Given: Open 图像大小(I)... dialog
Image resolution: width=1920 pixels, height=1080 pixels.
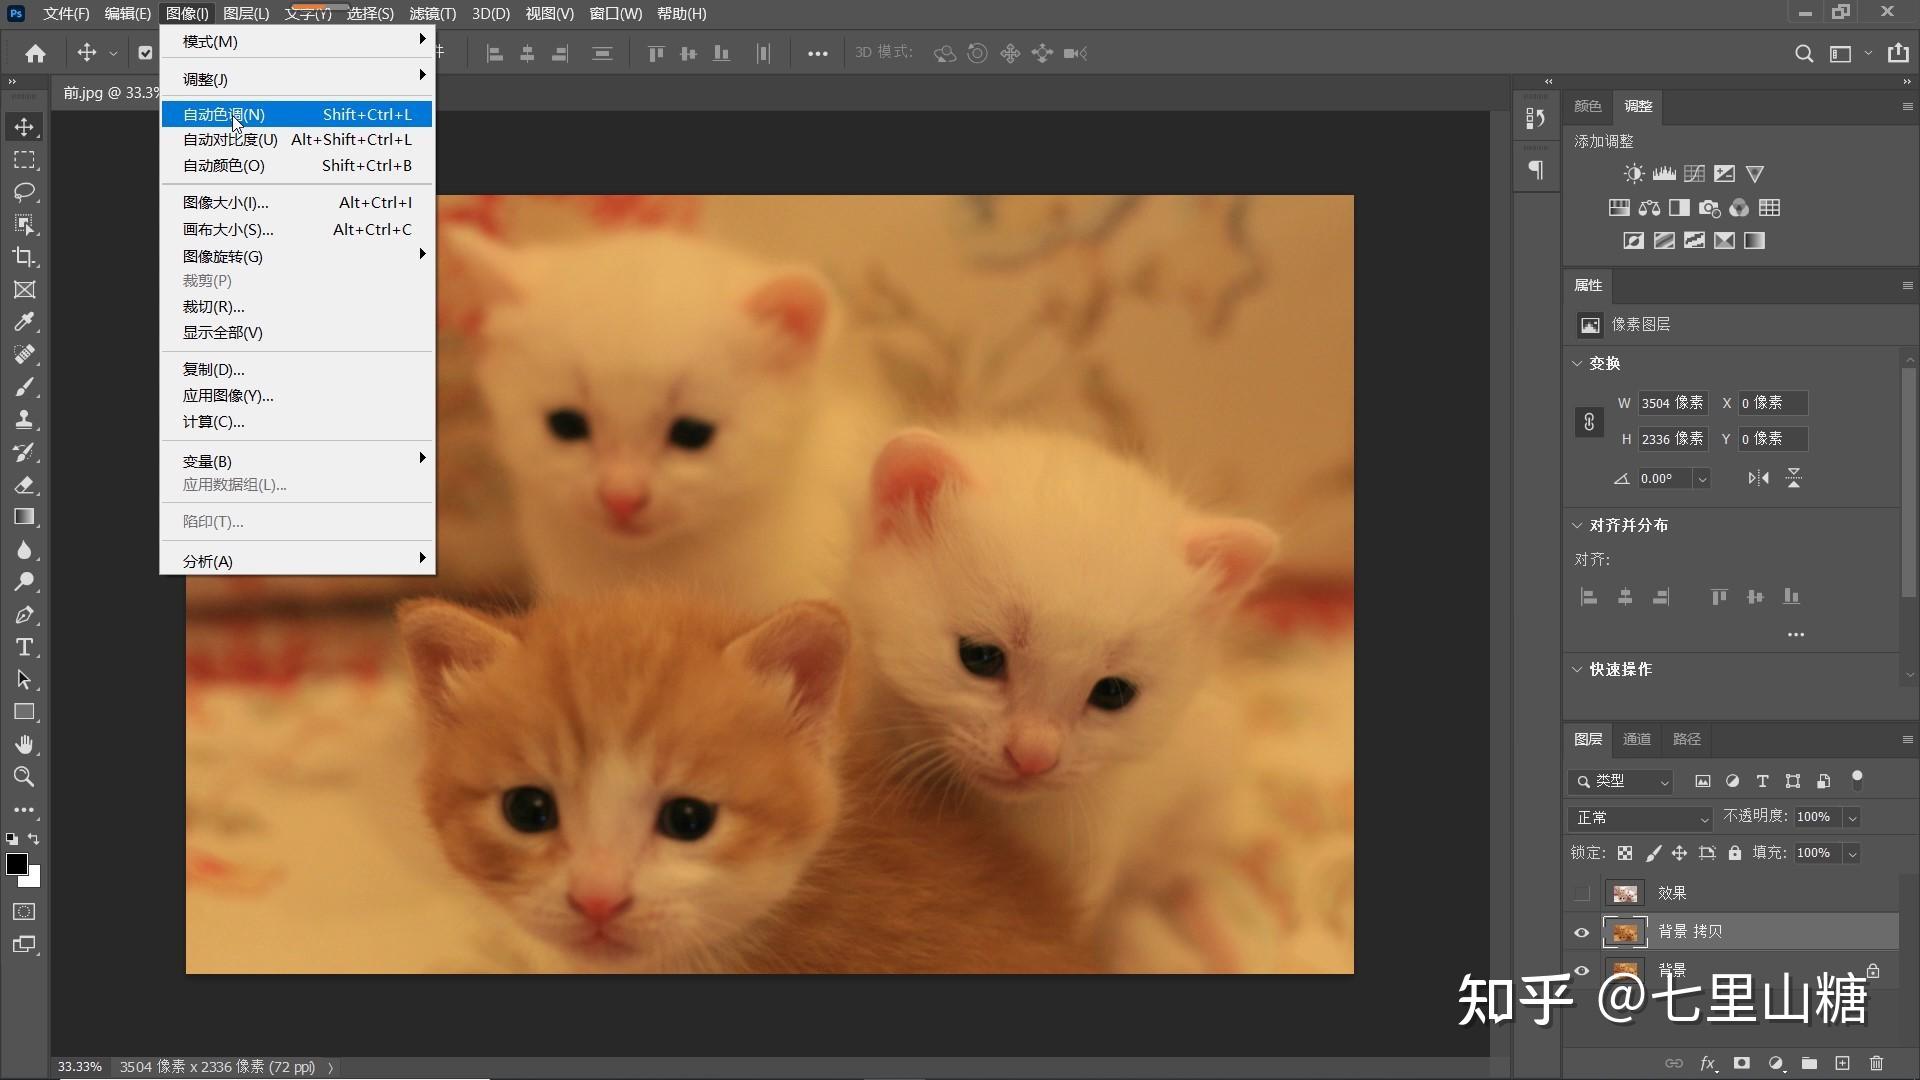Looking at the screenshot, I should [297, 202].
